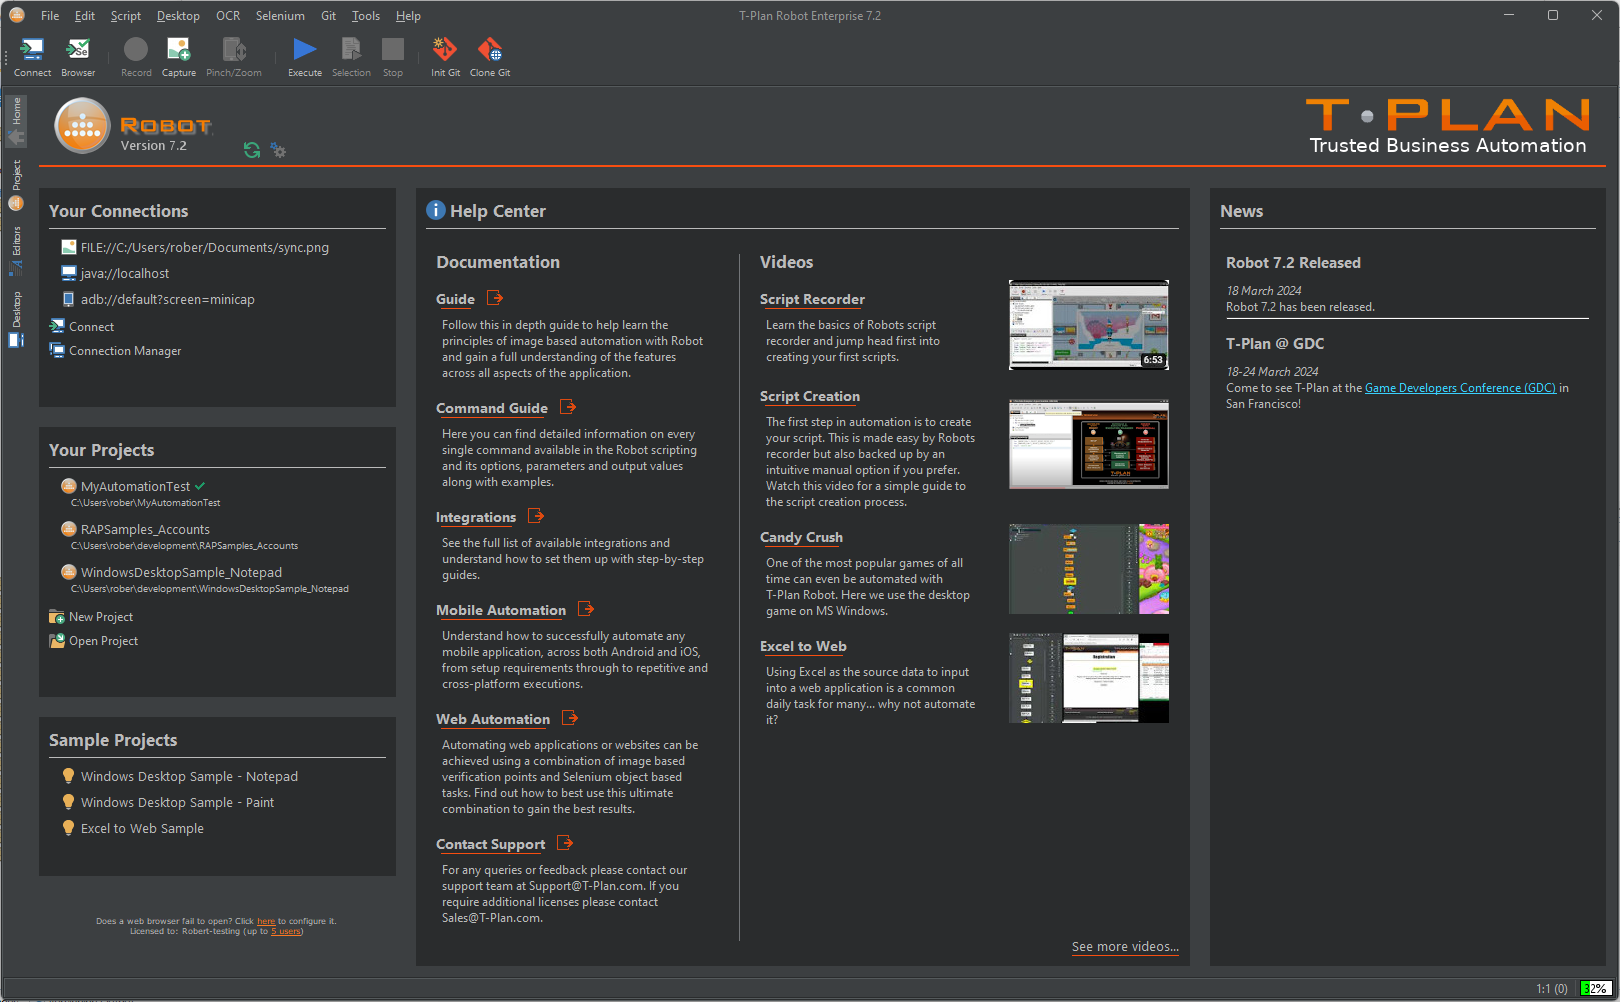The image size is (1620, 1002).
Task: Click the New Project link
Action: tap(100, 617)
